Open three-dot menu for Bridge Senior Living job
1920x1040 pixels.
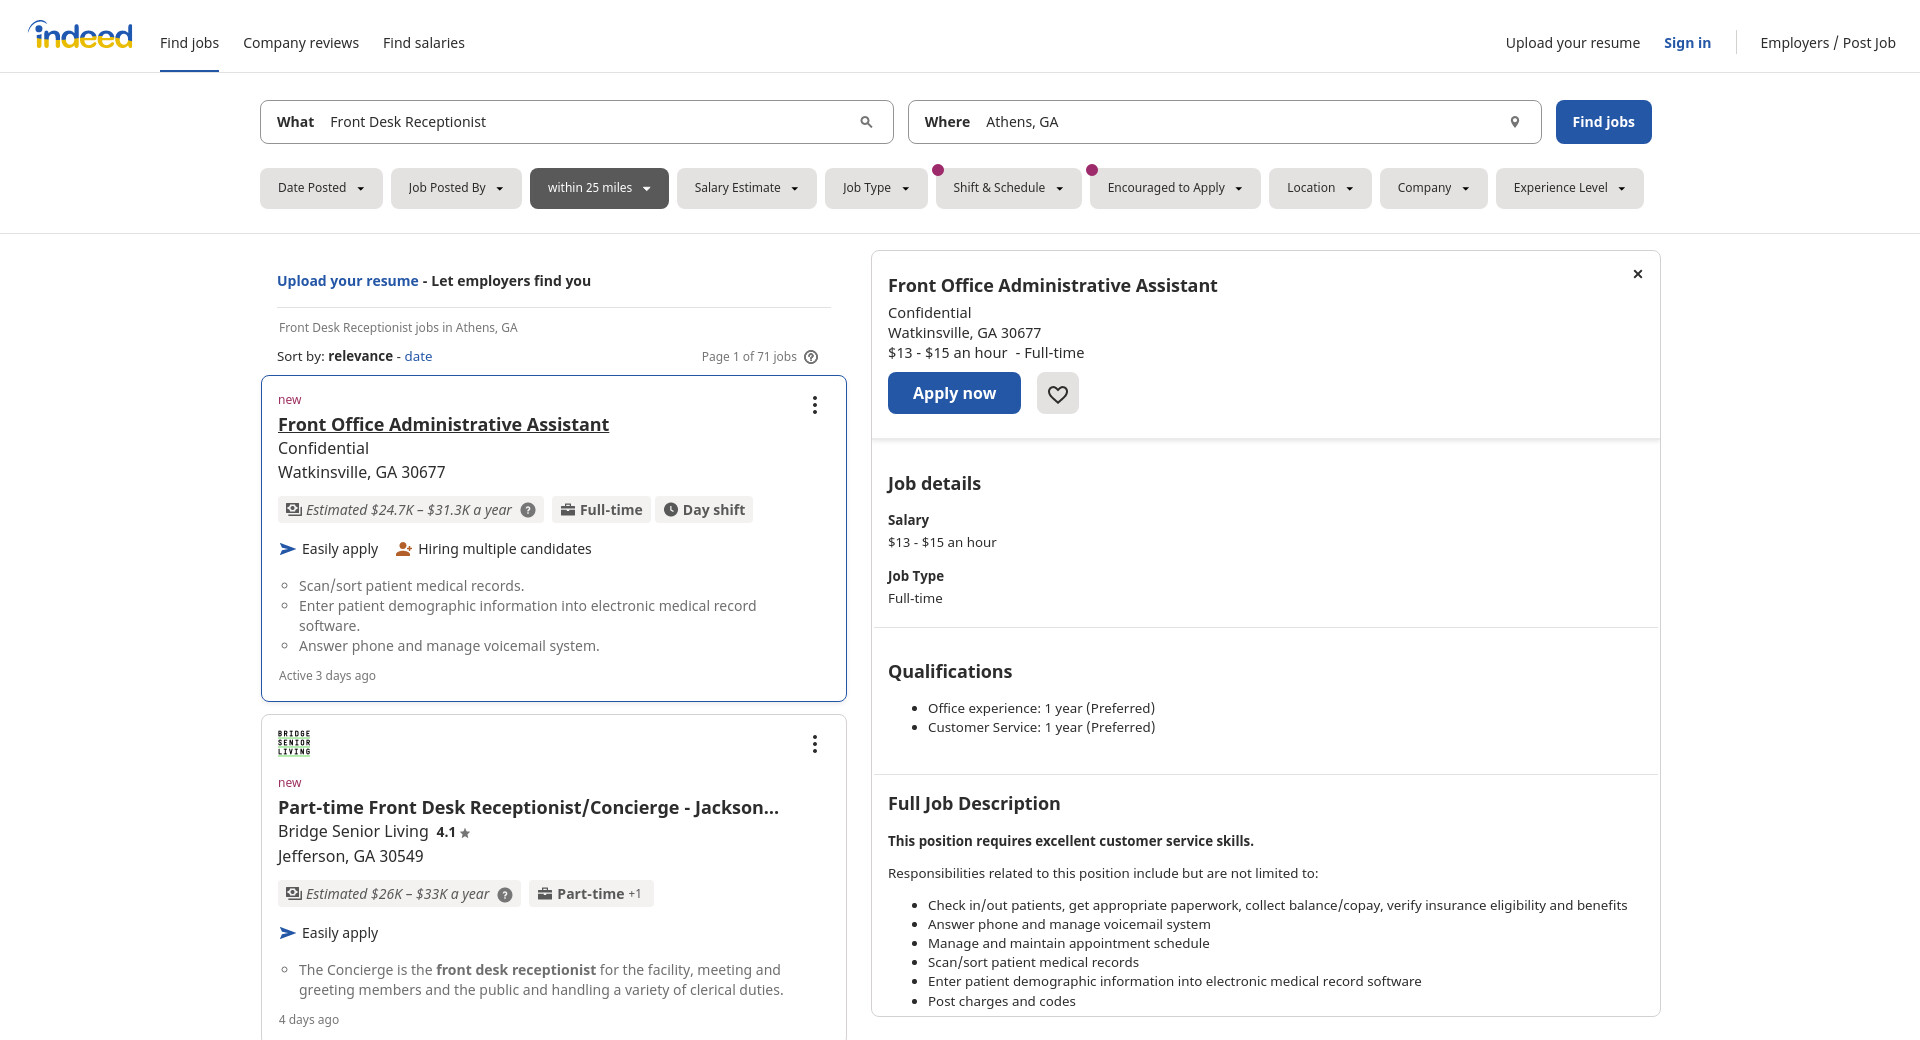(x=815, y=744)
